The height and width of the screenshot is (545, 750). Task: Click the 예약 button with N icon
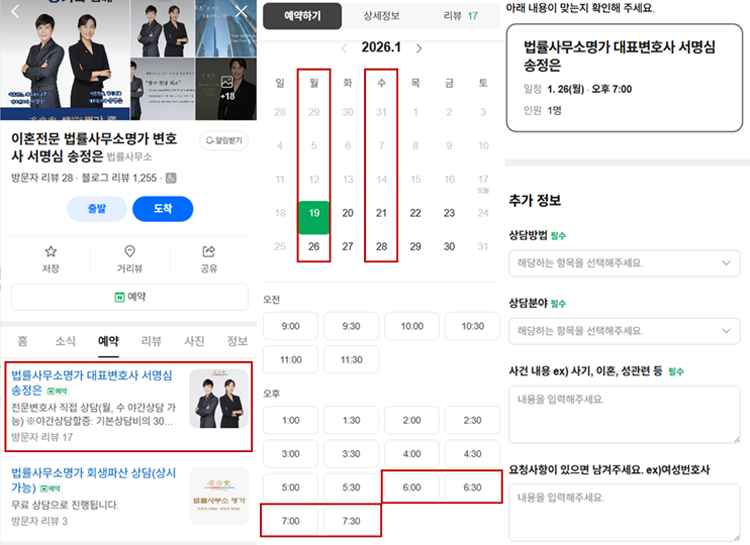[130, 297]
